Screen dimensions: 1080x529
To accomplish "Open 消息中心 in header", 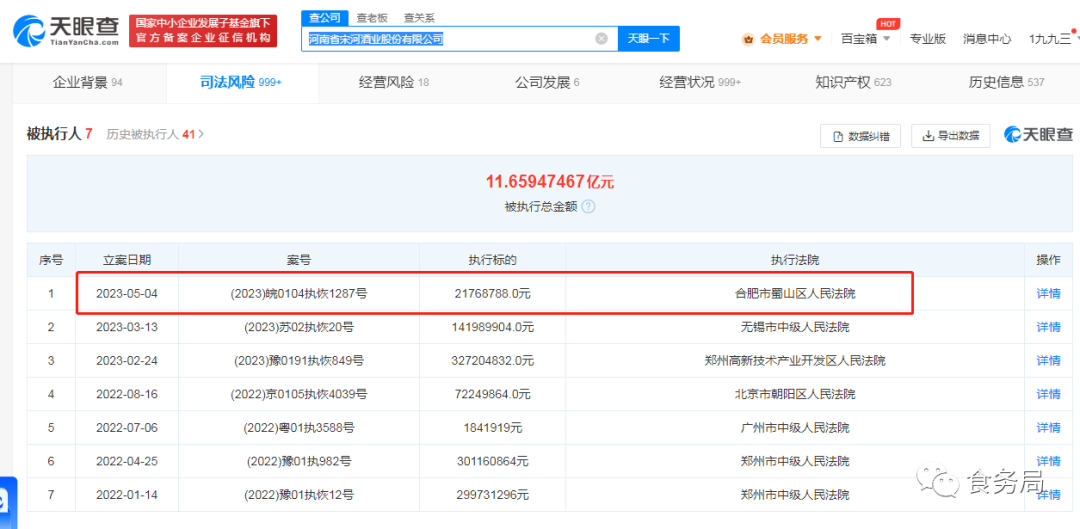I will pos(987,39).
